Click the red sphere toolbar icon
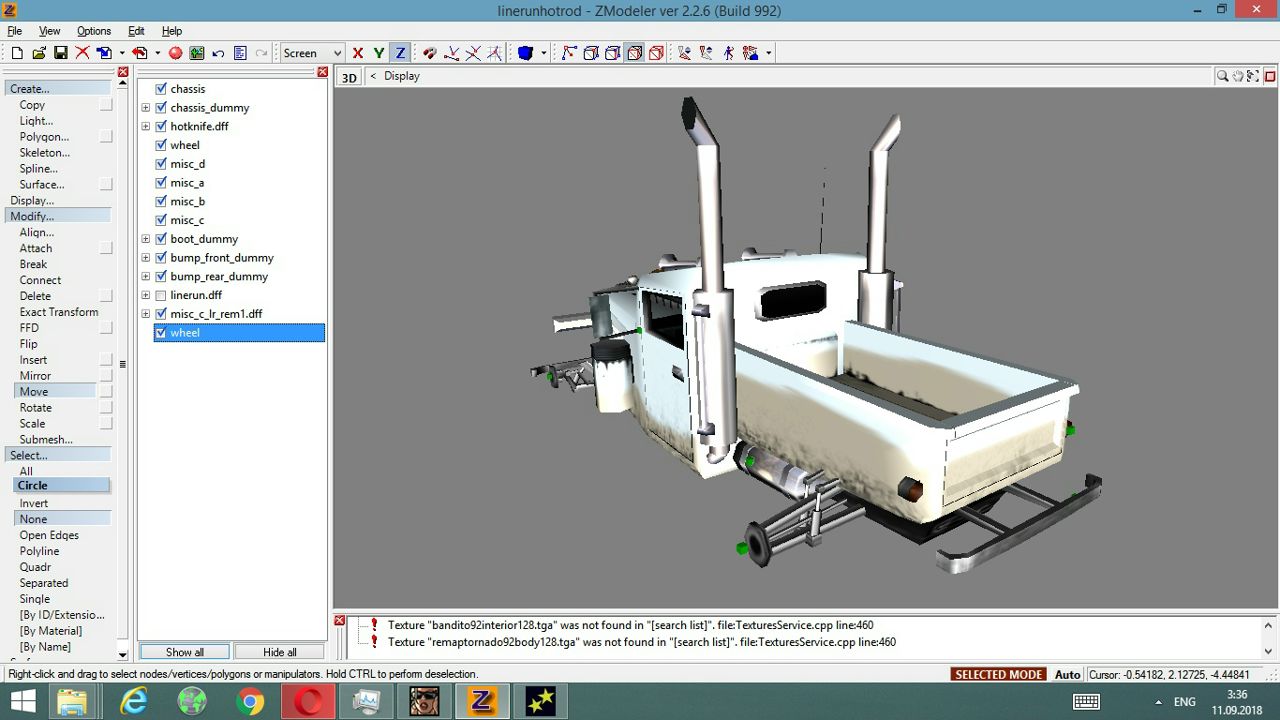The height and width of the screenshot is (720, 1280). coord(175,53)
